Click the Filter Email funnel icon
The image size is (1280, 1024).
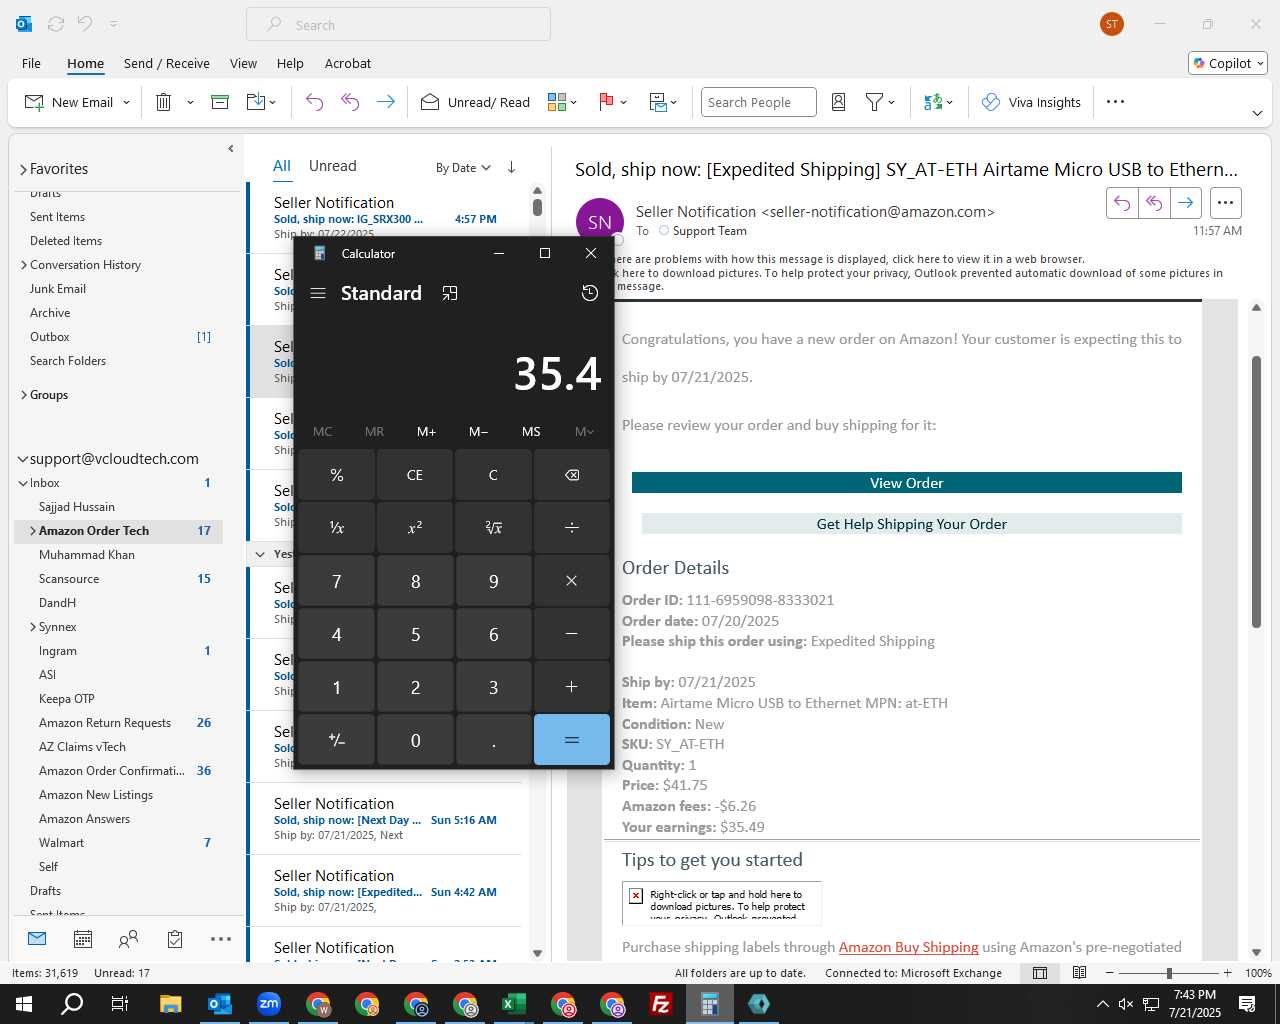874,102
